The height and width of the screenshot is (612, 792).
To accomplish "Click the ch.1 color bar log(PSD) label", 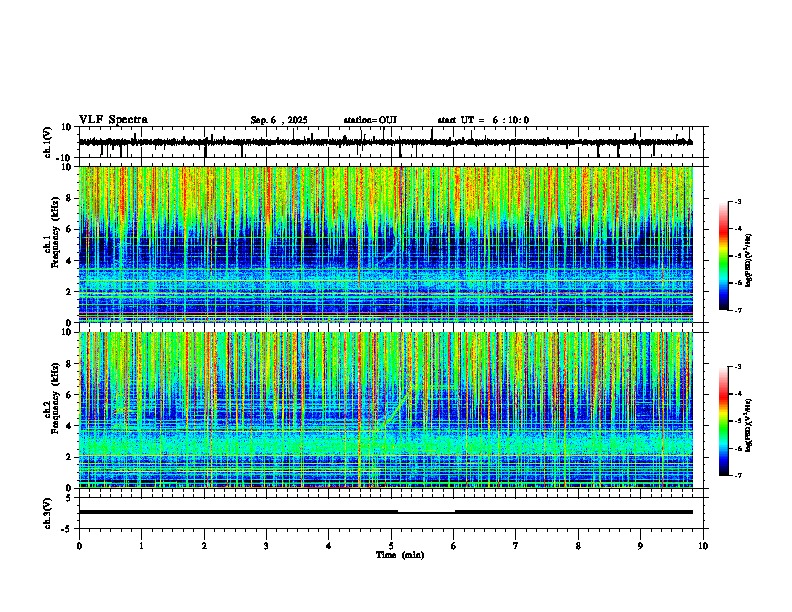I will 748,260.
